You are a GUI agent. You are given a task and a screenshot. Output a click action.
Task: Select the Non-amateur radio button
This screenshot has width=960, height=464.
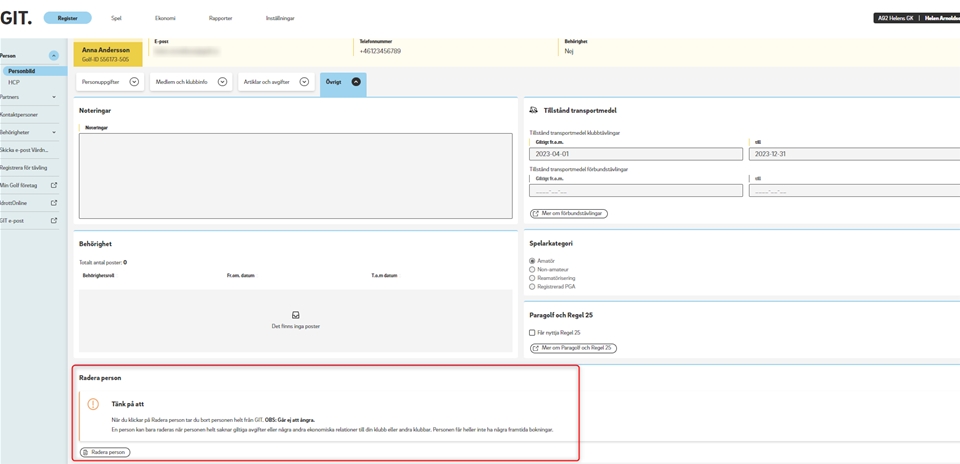[532, 269]
